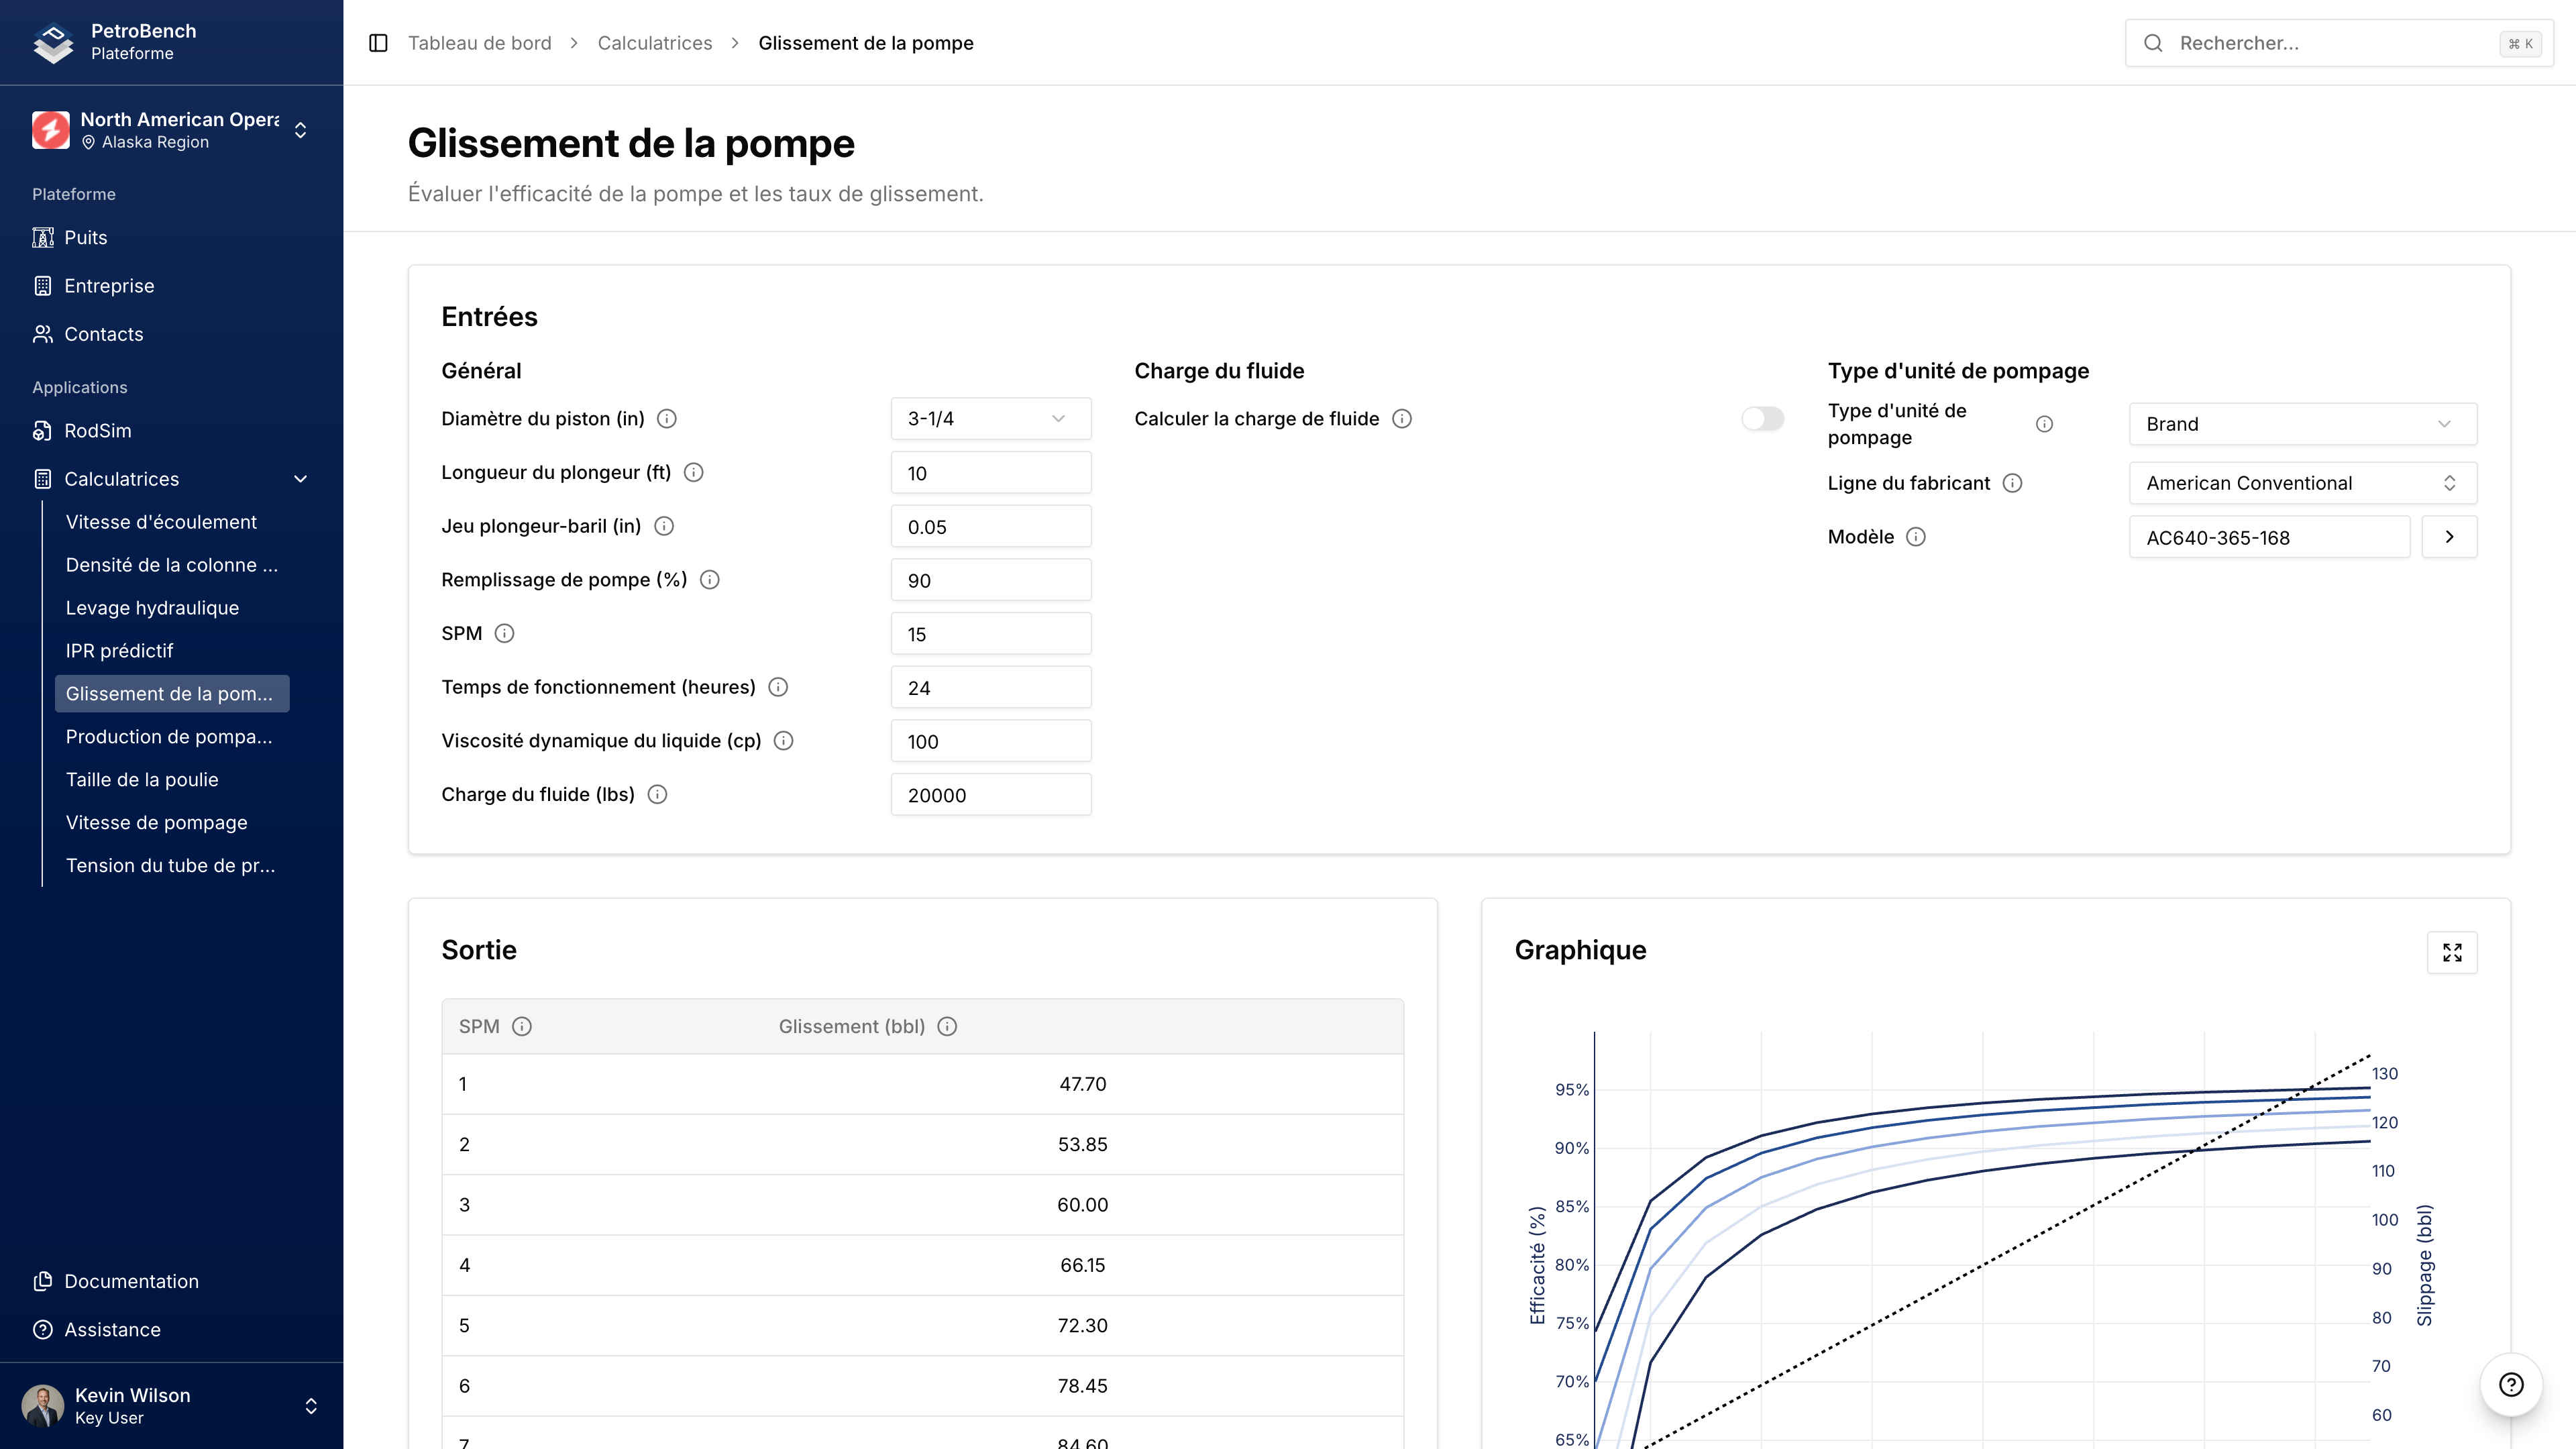Open the Contacts page
Viewport: 2576px width, 1449px height.
[103, 334]
